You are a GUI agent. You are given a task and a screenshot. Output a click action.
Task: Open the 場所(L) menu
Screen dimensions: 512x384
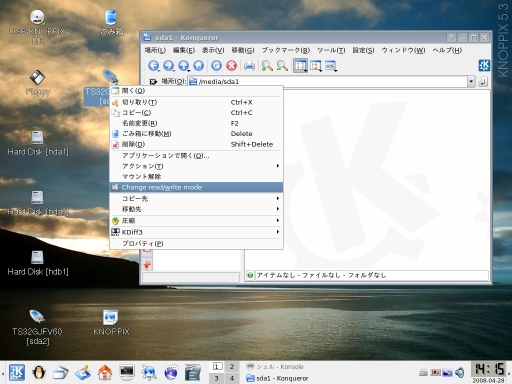[155, 50]
